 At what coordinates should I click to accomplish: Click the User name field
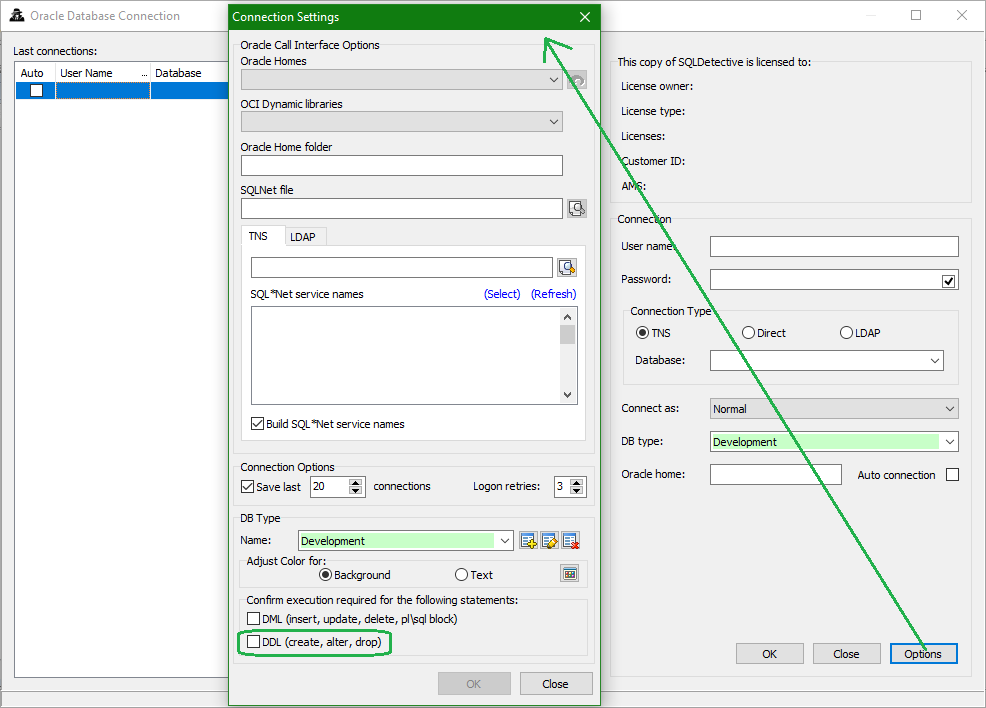(834, 246)
